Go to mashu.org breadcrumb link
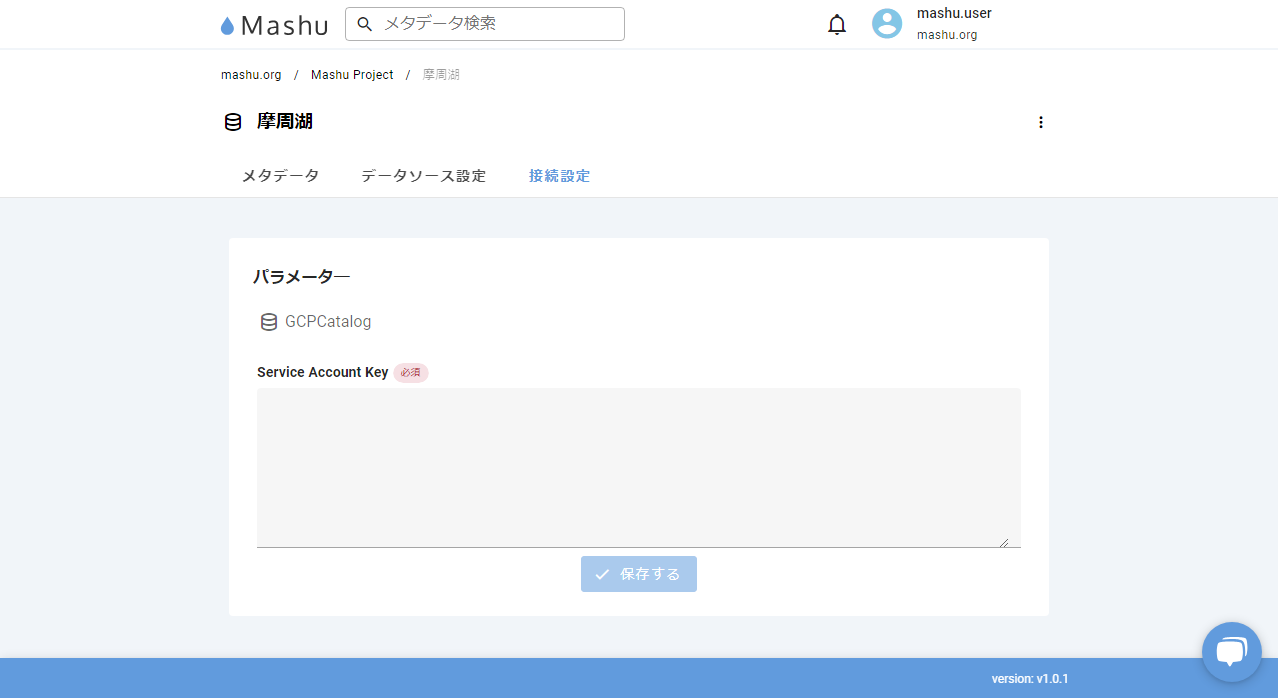Viewport: 1278px width, 698px height. coord(251,75)
